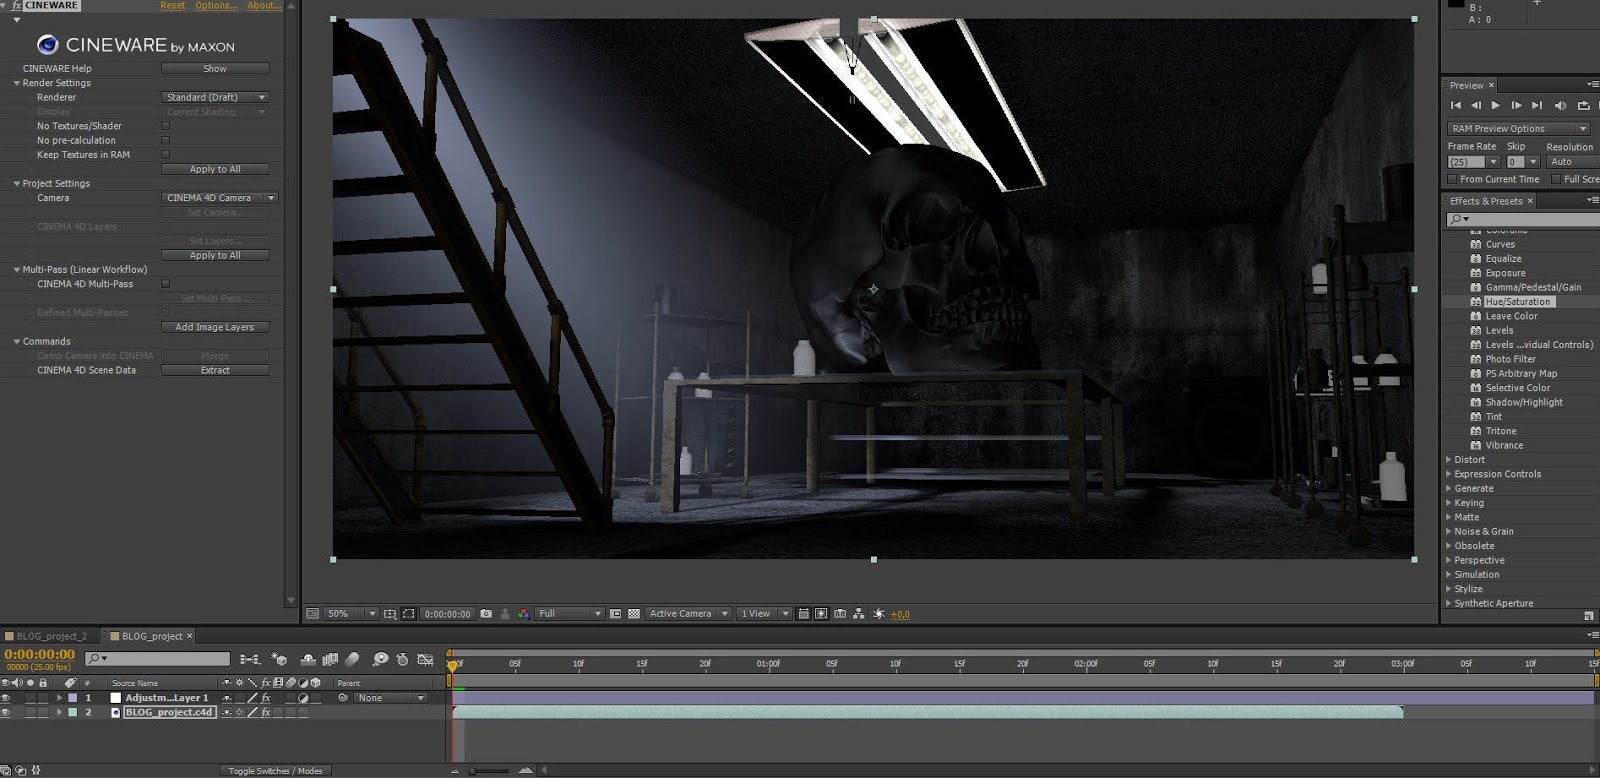Screen dimensions: 1600x778
Task: Expand the Distort effects category
Action: pos(1448,460)
